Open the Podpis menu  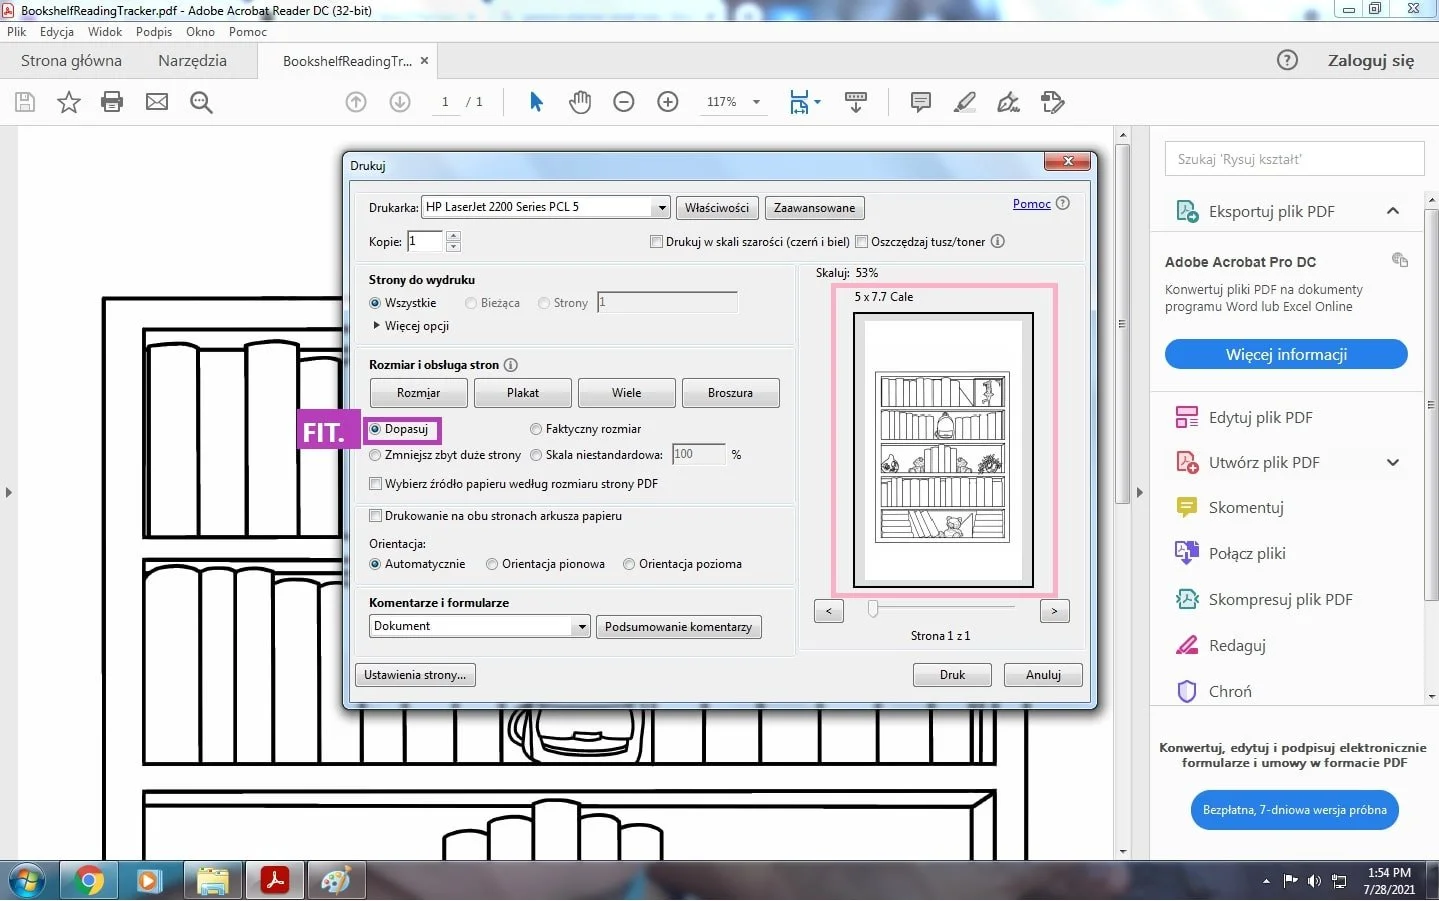pyautogui.click(x=154, y=32)
